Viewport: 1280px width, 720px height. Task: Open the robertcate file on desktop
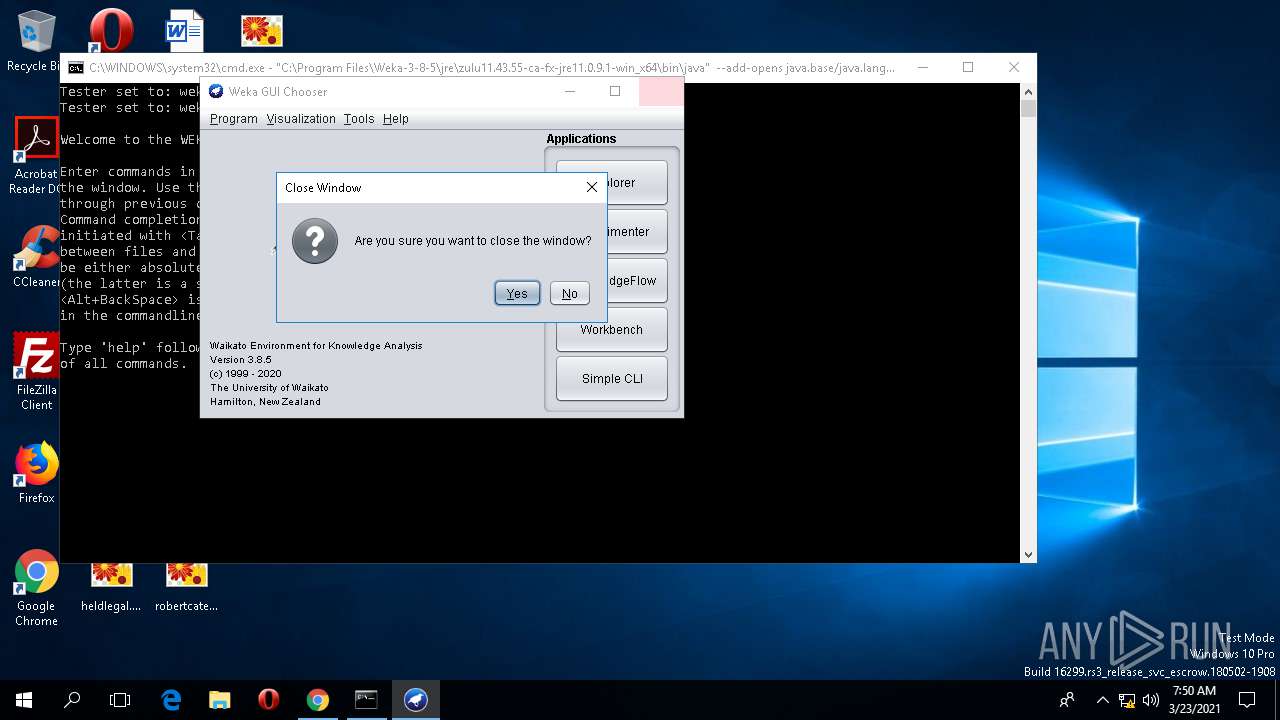[x=186, y=588]
